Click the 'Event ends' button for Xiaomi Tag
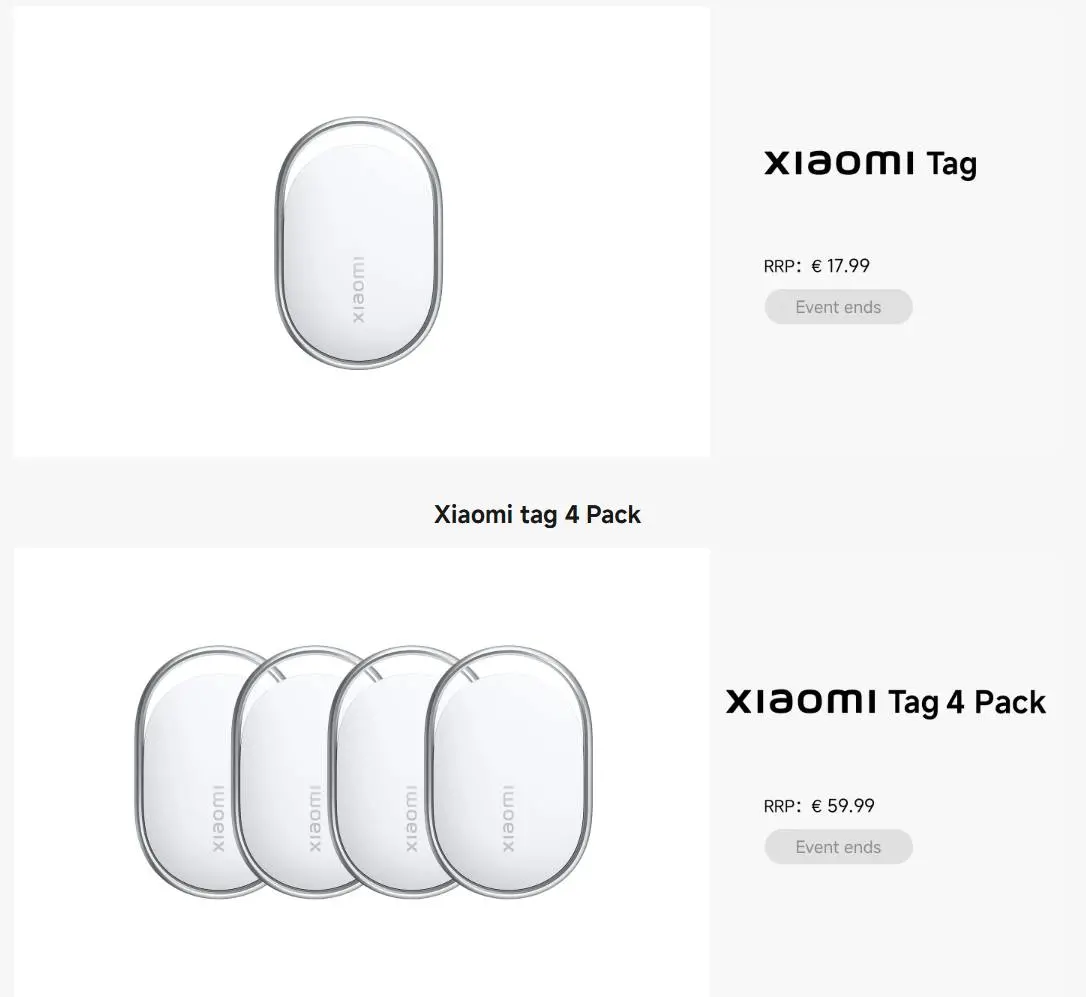The height and width of the screenshot is (997, 1086). pos(838,306)
